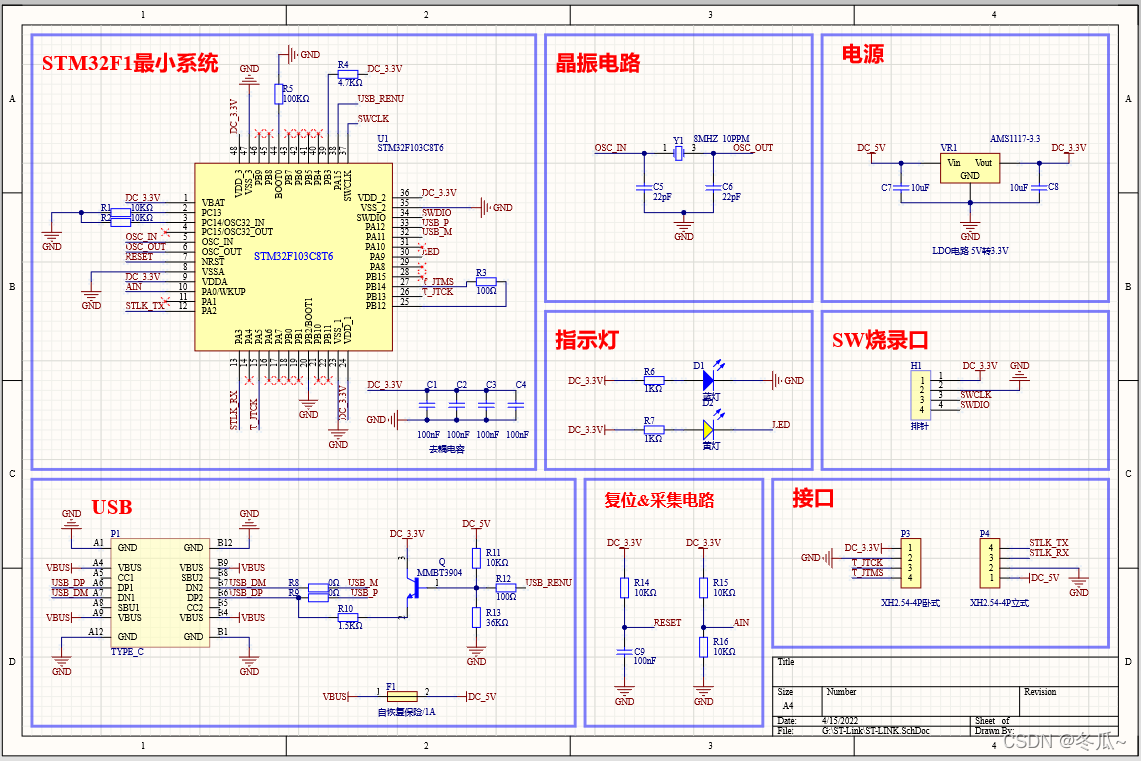1141x761 pixels.
Task: Click the GND symbol under AMS1117 regulator
Action: [970, 227]
